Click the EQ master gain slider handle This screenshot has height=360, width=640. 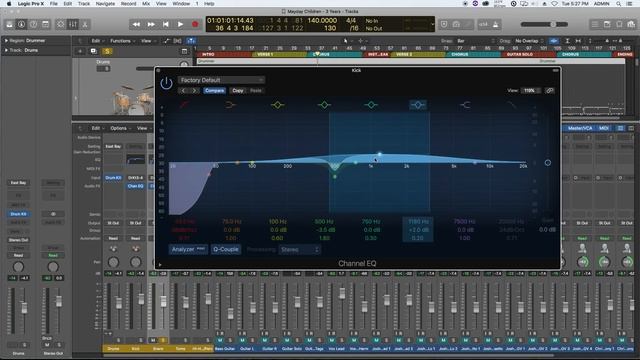[548, 162]
